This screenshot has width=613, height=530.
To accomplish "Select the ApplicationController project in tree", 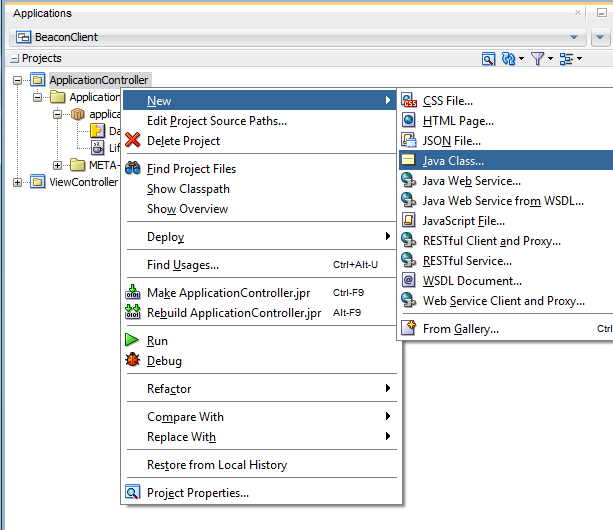I will [99, 80].
